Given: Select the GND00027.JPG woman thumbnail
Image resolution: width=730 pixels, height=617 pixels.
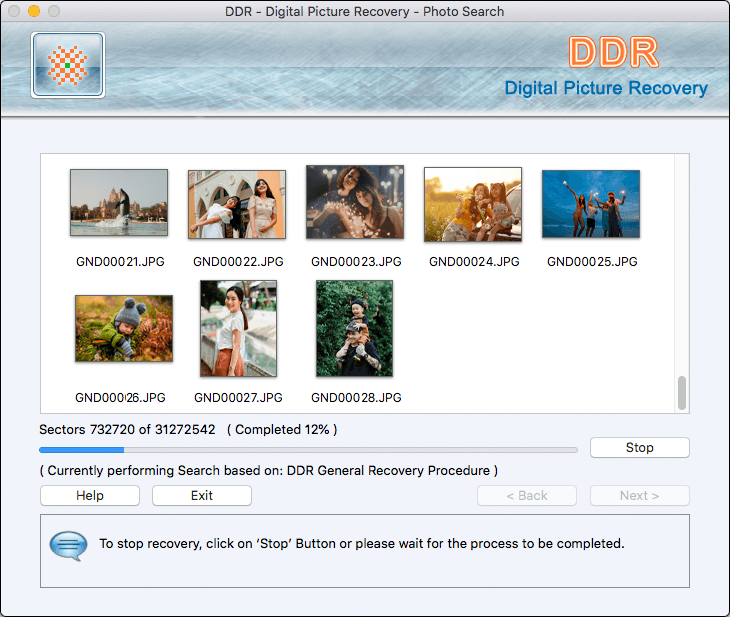Looking at the screenshot, I should click(238, 328).
